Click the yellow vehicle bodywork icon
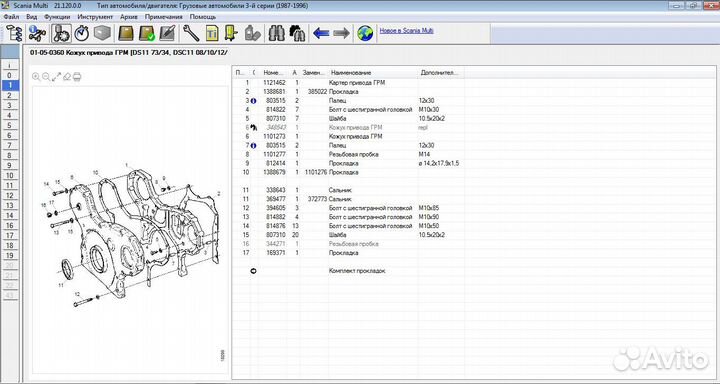The width and height of the screenshot is (720, 384). pyautogui.click(x=231, y=33)
